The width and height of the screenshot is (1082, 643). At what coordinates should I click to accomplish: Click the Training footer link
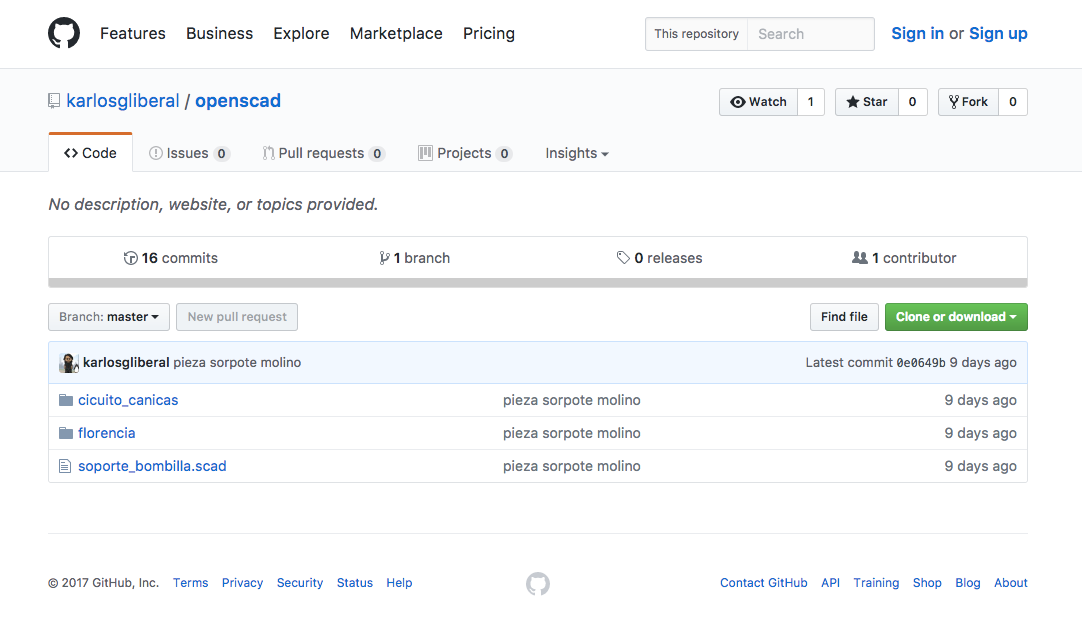[x=876, y=583]
